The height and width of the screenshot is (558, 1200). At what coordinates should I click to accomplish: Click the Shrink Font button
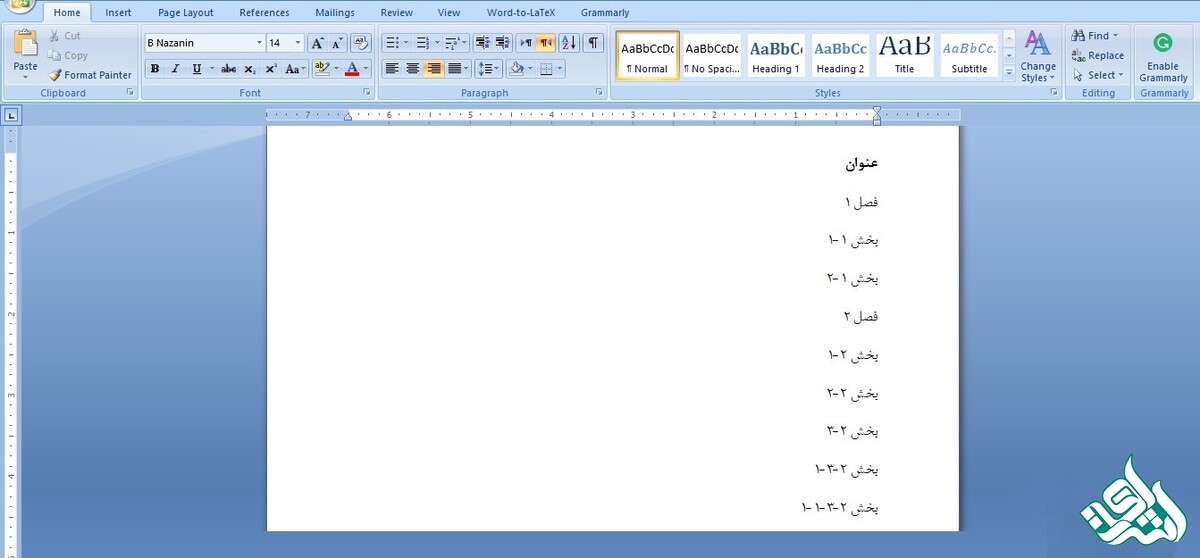pyautogui.click(x=337, y=43)
